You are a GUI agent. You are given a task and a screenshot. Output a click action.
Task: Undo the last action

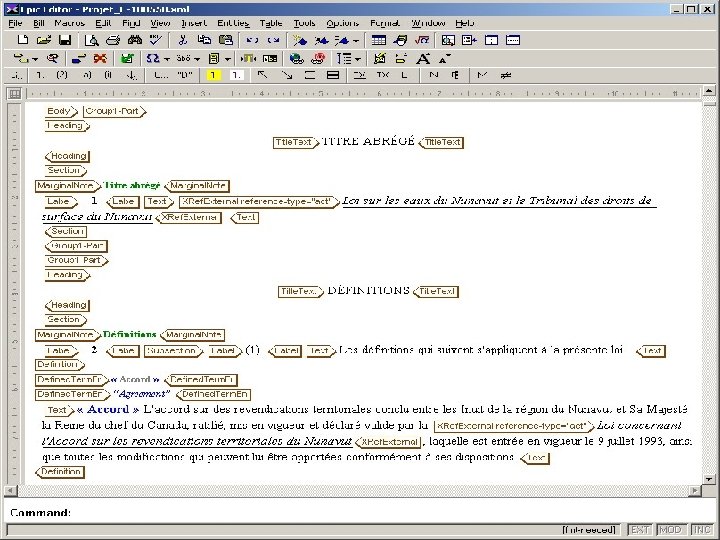click(x=252, y=40)
